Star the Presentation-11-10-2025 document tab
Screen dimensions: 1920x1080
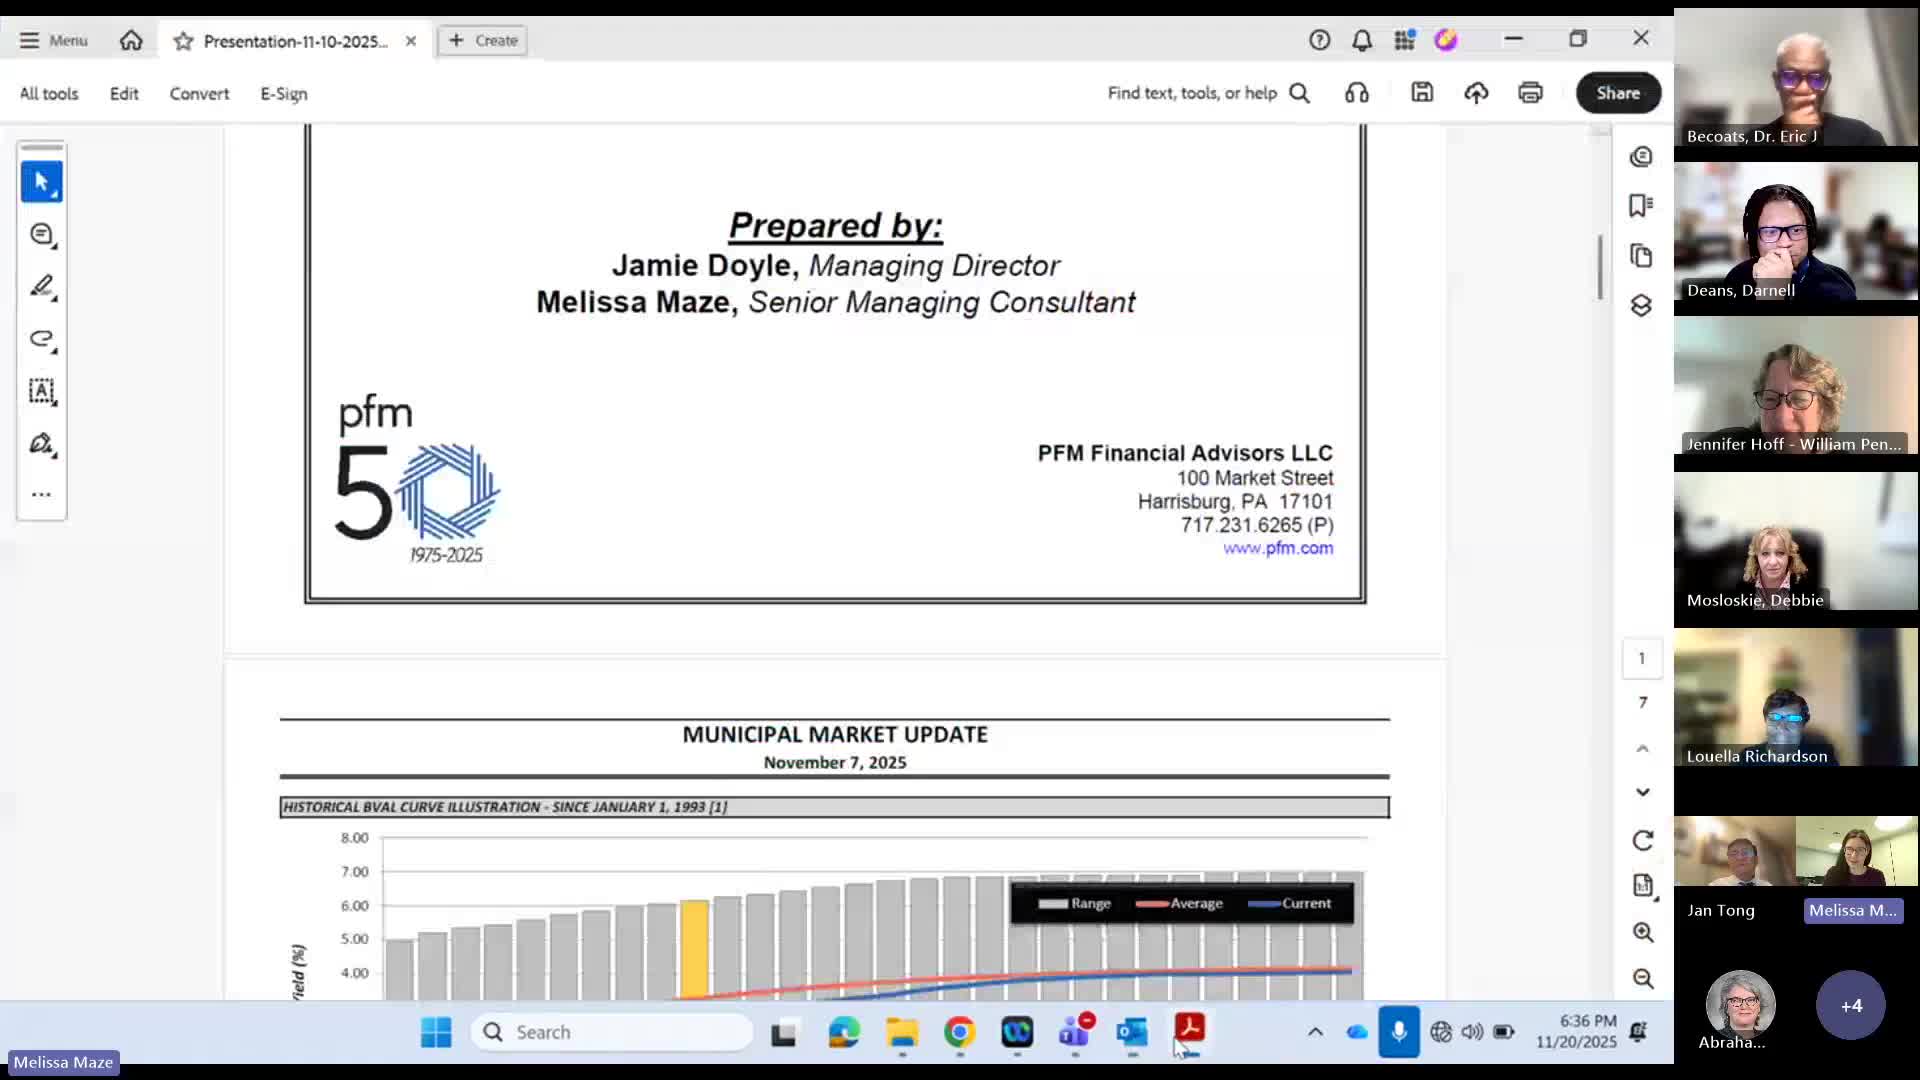(x=183, y=41)
